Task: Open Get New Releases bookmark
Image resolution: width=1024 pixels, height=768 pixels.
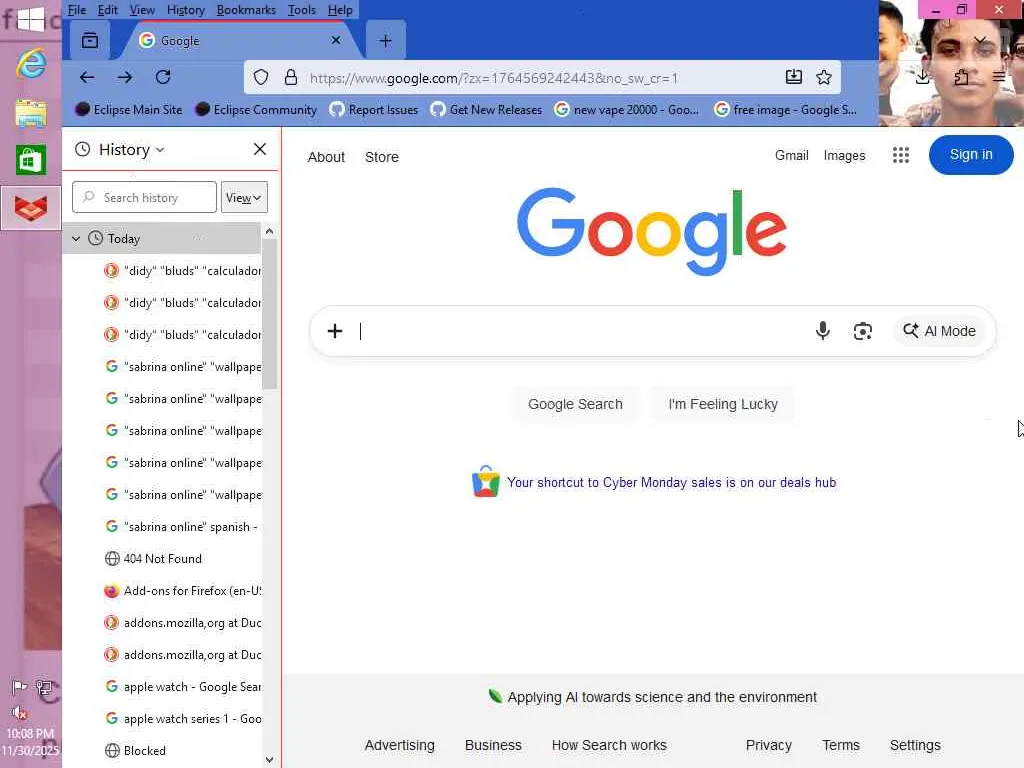Action: (x=487, y=110)
